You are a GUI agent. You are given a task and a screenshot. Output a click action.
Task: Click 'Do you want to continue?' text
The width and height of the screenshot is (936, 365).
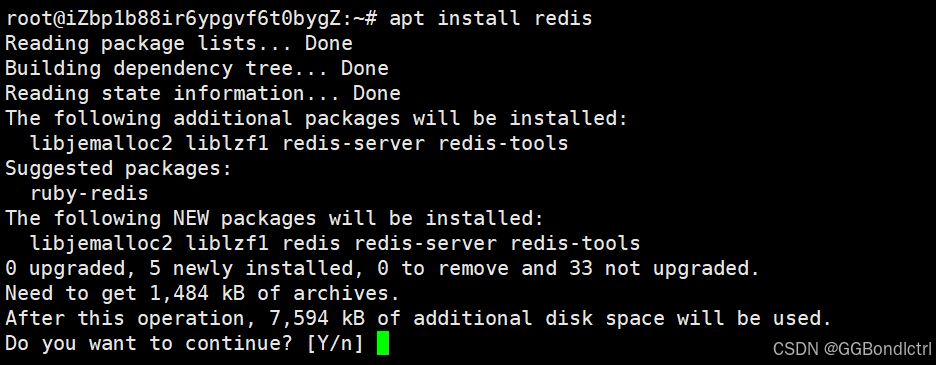tap(149, 343)
